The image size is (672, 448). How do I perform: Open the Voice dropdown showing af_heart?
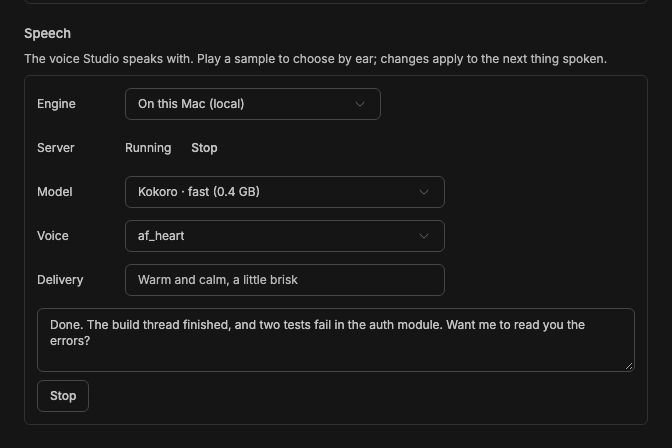[x=285, y=236]
